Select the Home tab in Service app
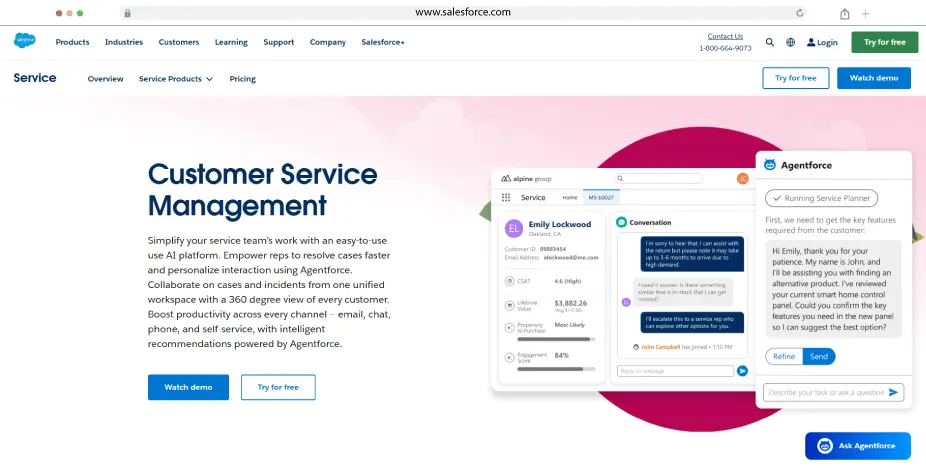The height and width of the screenshot is (468, 926). (570, 197)
